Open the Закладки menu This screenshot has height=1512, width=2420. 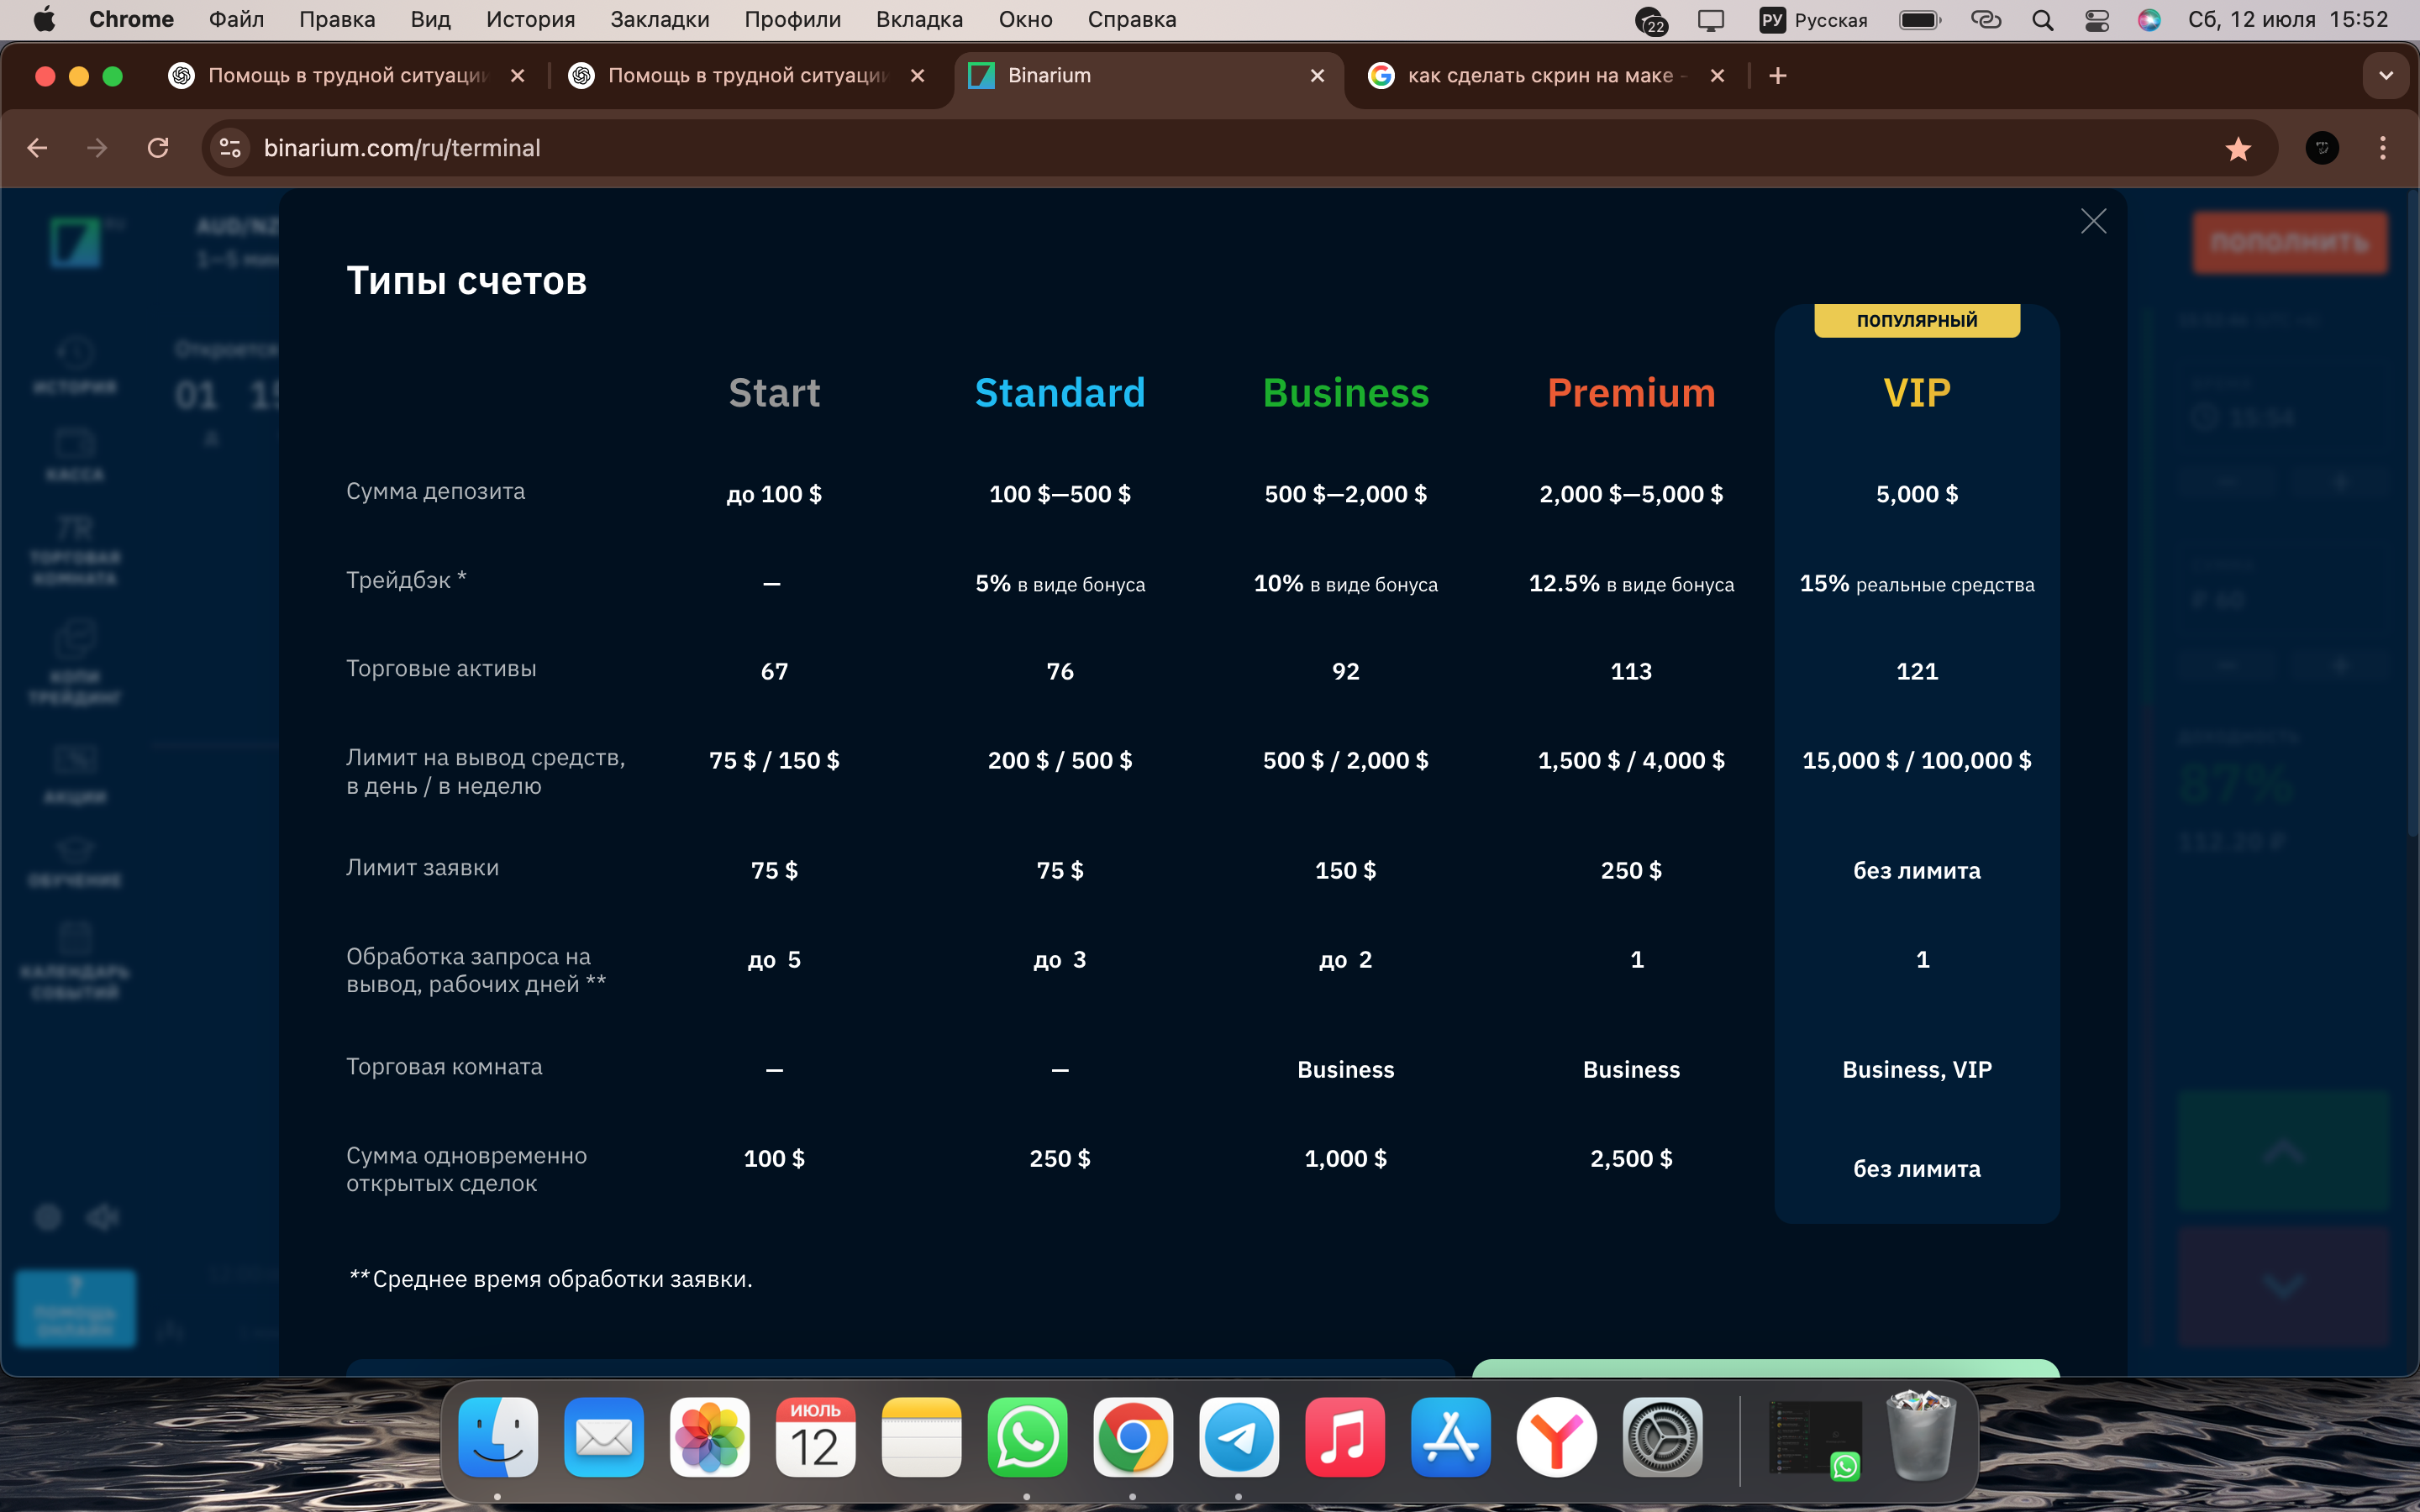(x=659, y=20)
